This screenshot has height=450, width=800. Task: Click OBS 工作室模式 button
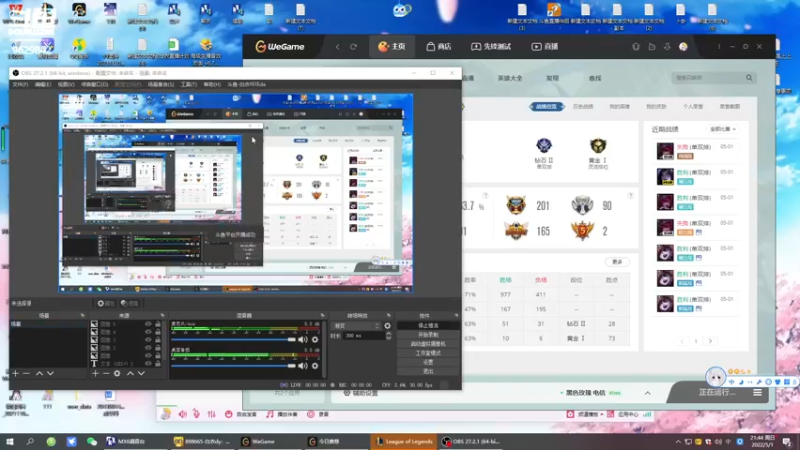click(428, 353)
